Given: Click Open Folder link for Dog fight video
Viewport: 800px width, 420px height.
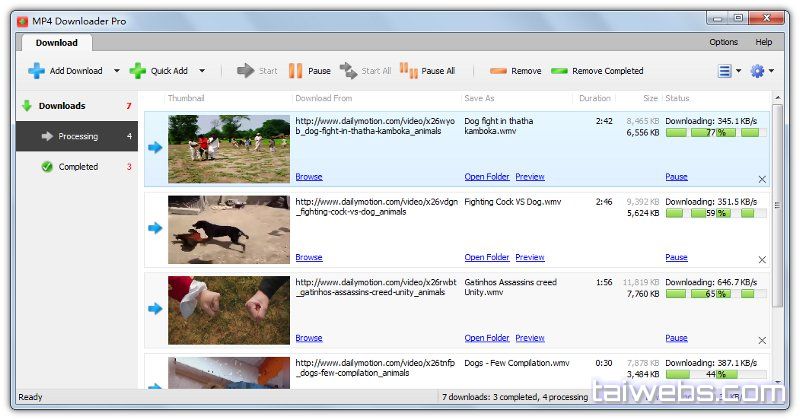Looking at the screenshot, I should tap(487, 177).
